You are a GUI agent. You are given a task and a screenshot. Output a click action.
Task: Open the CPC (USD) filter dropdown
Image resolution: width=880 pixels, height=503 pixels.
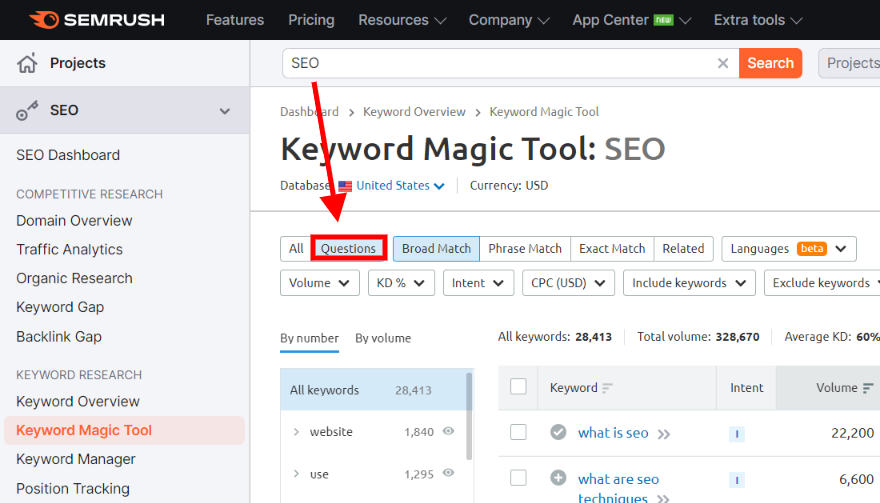click(x=568, y=283)
